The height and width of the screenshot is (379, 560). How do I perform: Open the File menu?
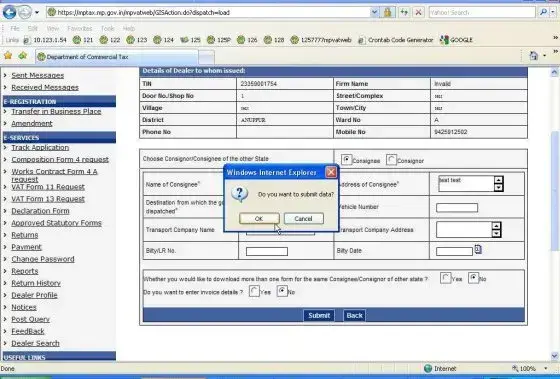coord(15,28)
